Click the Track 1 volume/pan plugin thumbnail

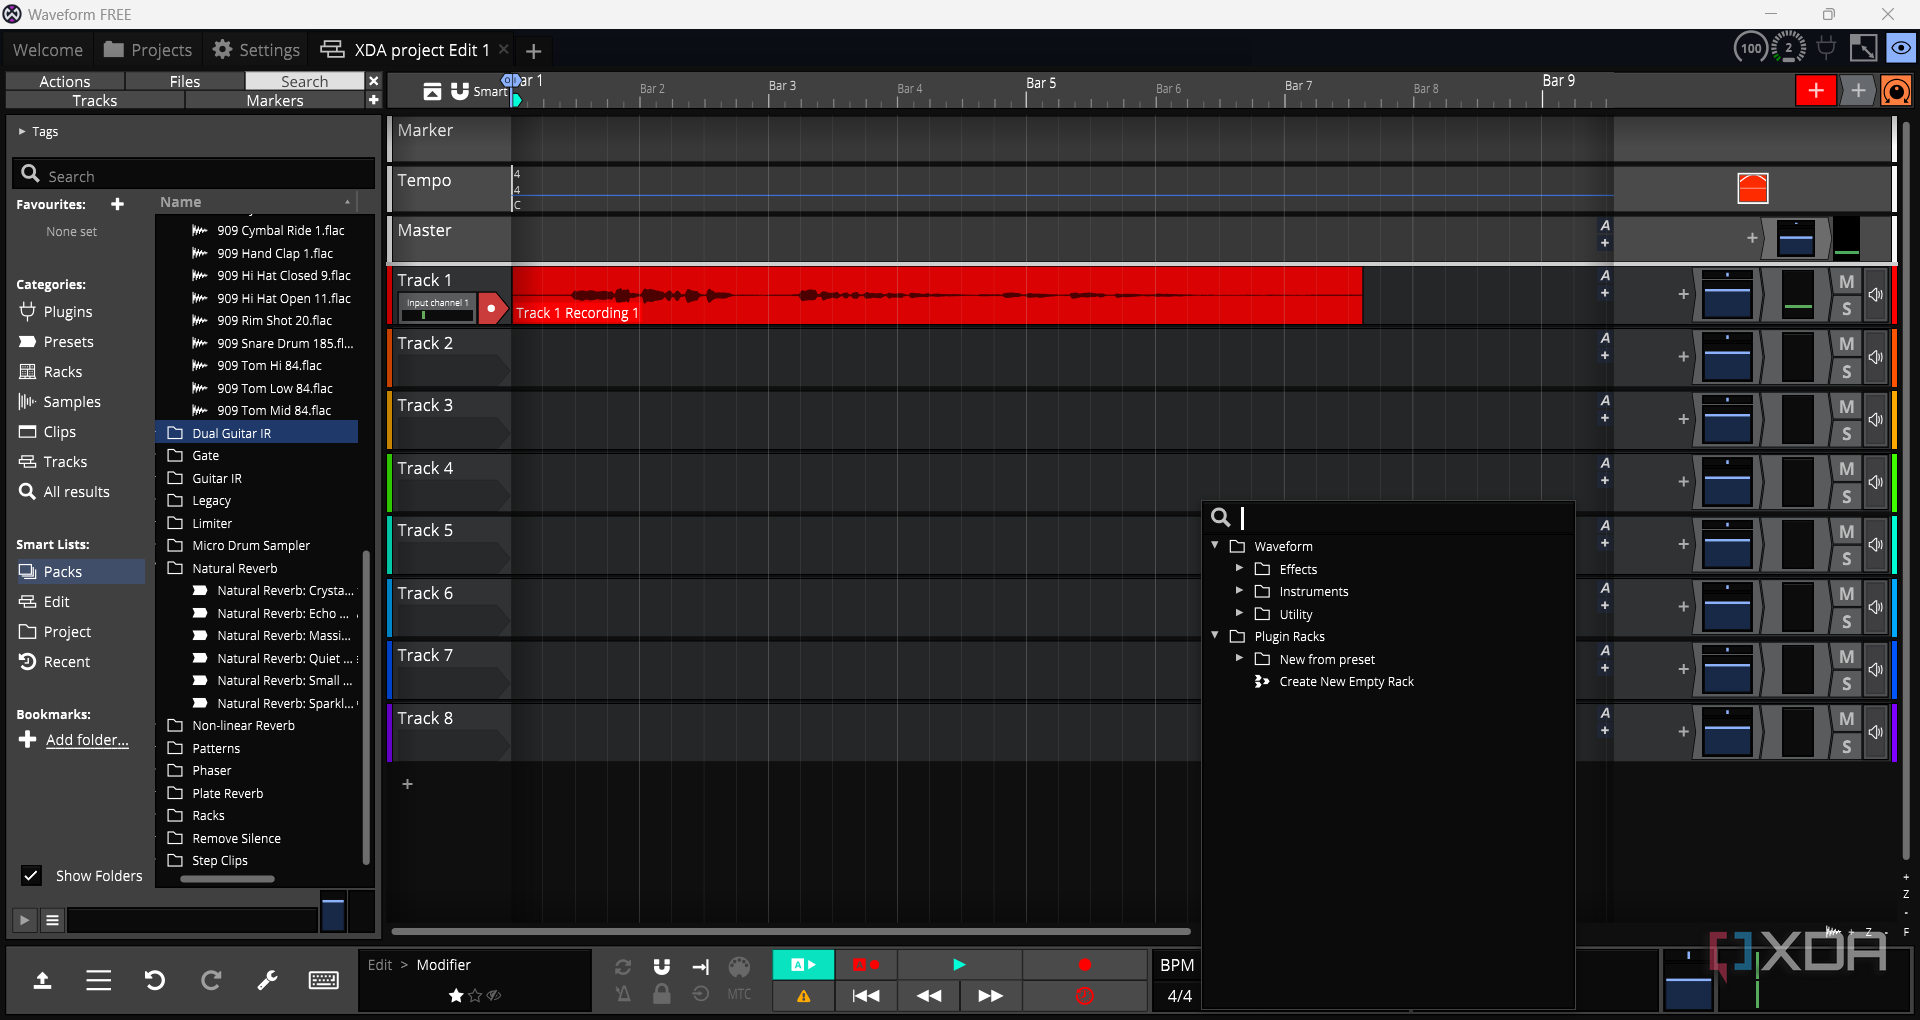[x=1727, y=296]
